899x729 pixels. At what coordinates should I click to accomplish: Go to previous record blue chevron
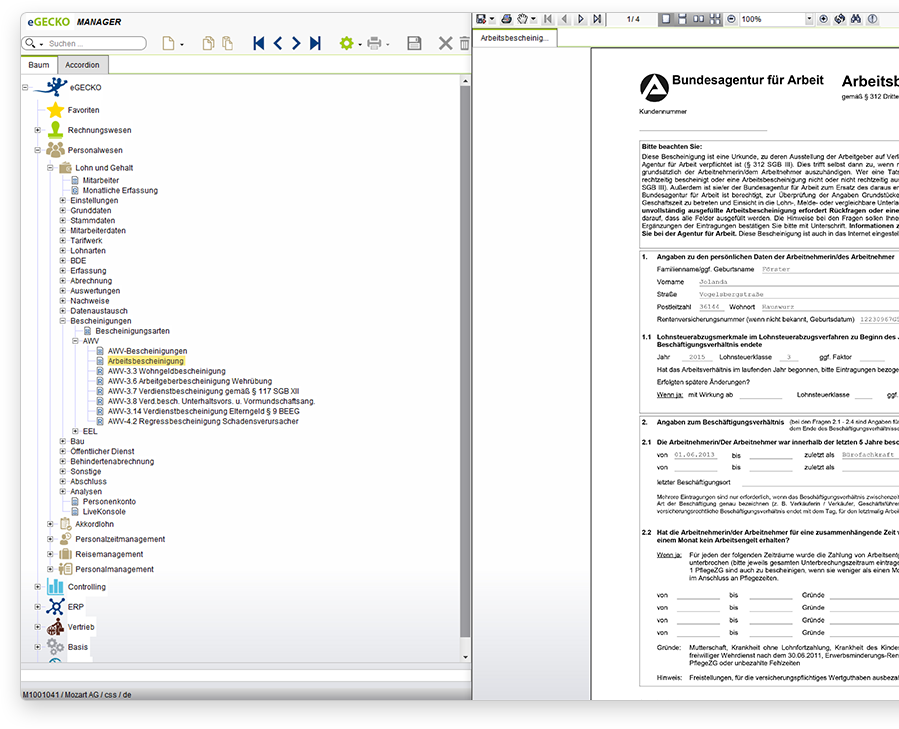tap(277, 43)
